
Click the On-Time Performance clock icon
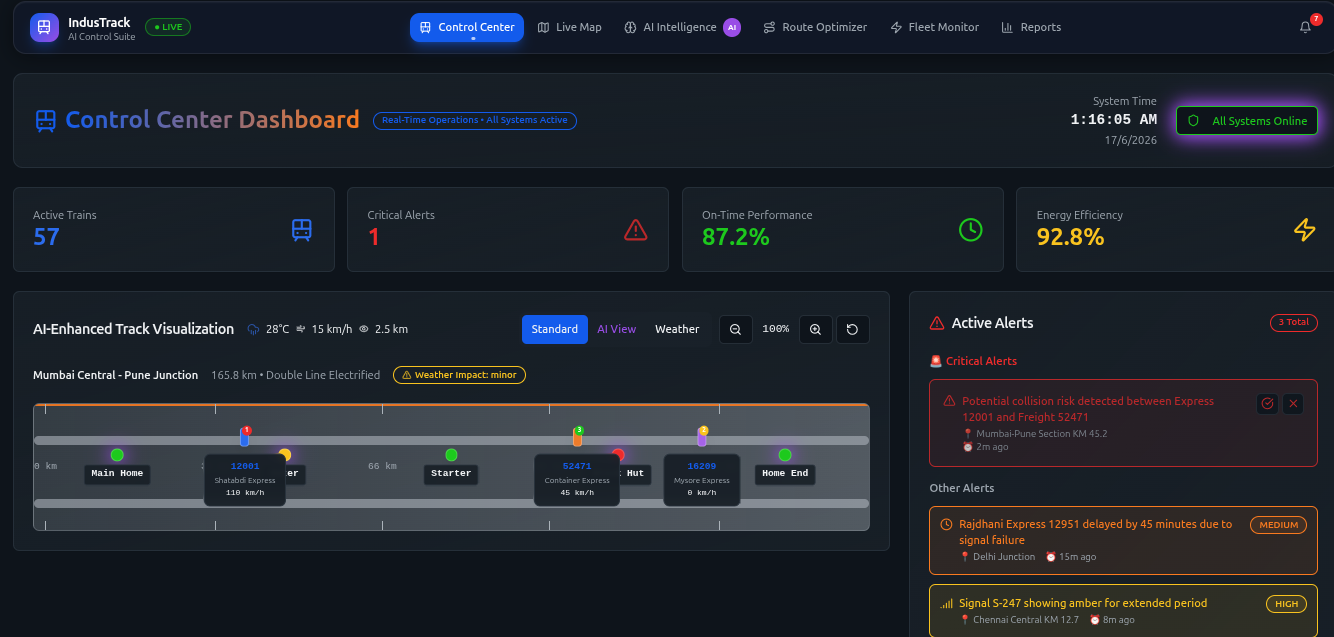pyautogui.click(x=970, y=230)
